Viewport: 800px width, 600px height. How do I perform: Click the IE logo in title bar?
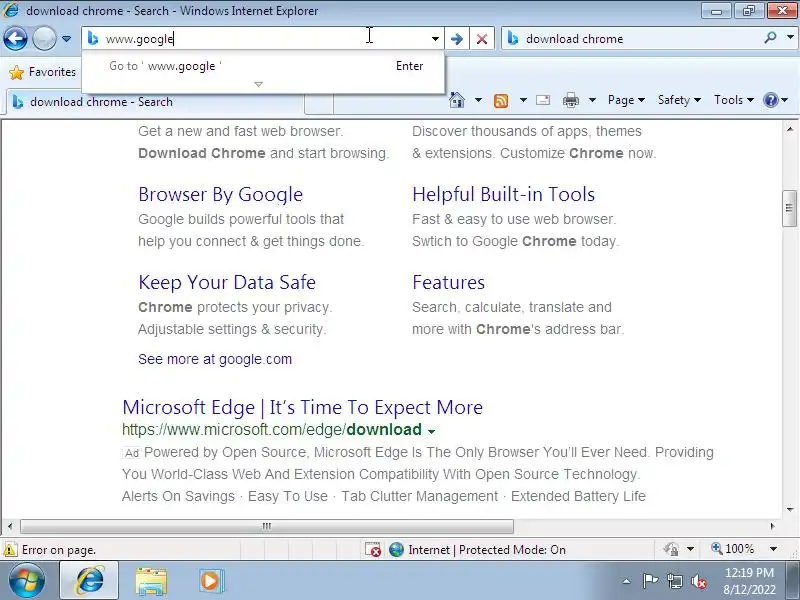[x=11, y=10]
